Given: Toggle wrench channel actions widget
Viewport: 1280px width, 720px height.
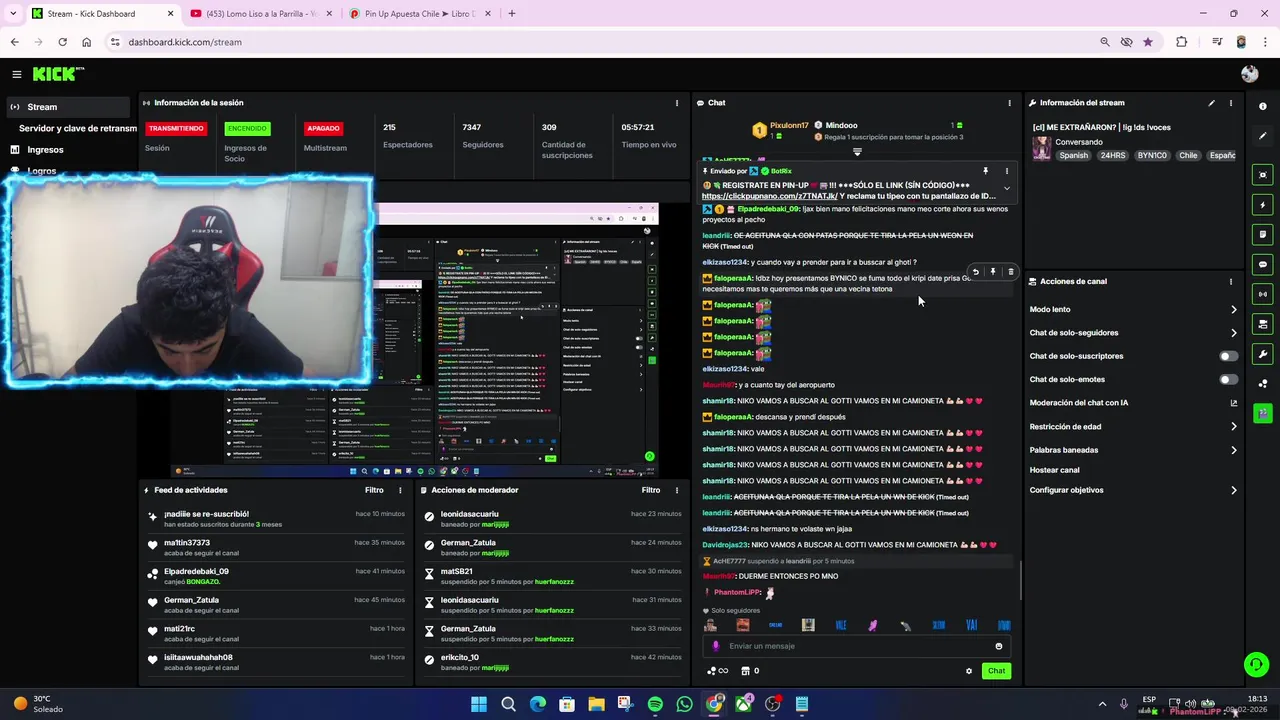Looking at the screenshot, I should pyautogui.click(x=1263, y=354).
